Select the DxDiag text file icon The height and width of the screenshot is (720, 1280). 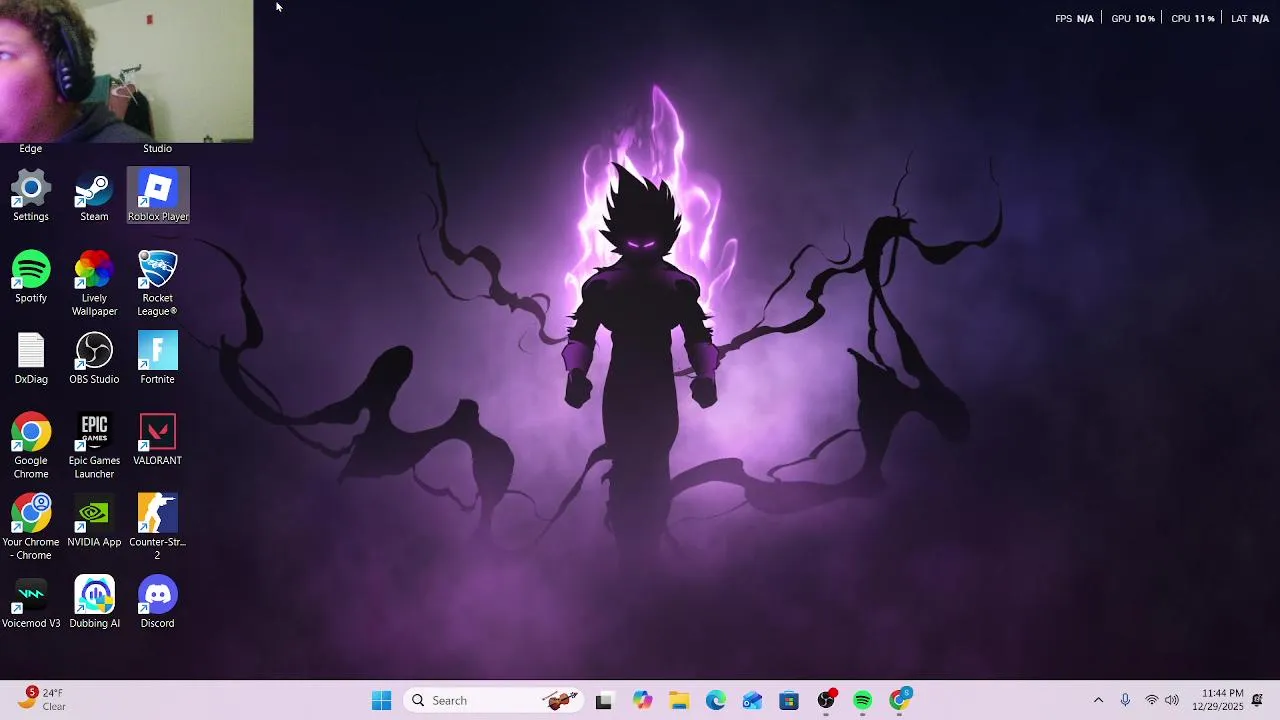(x=31, y=359)
